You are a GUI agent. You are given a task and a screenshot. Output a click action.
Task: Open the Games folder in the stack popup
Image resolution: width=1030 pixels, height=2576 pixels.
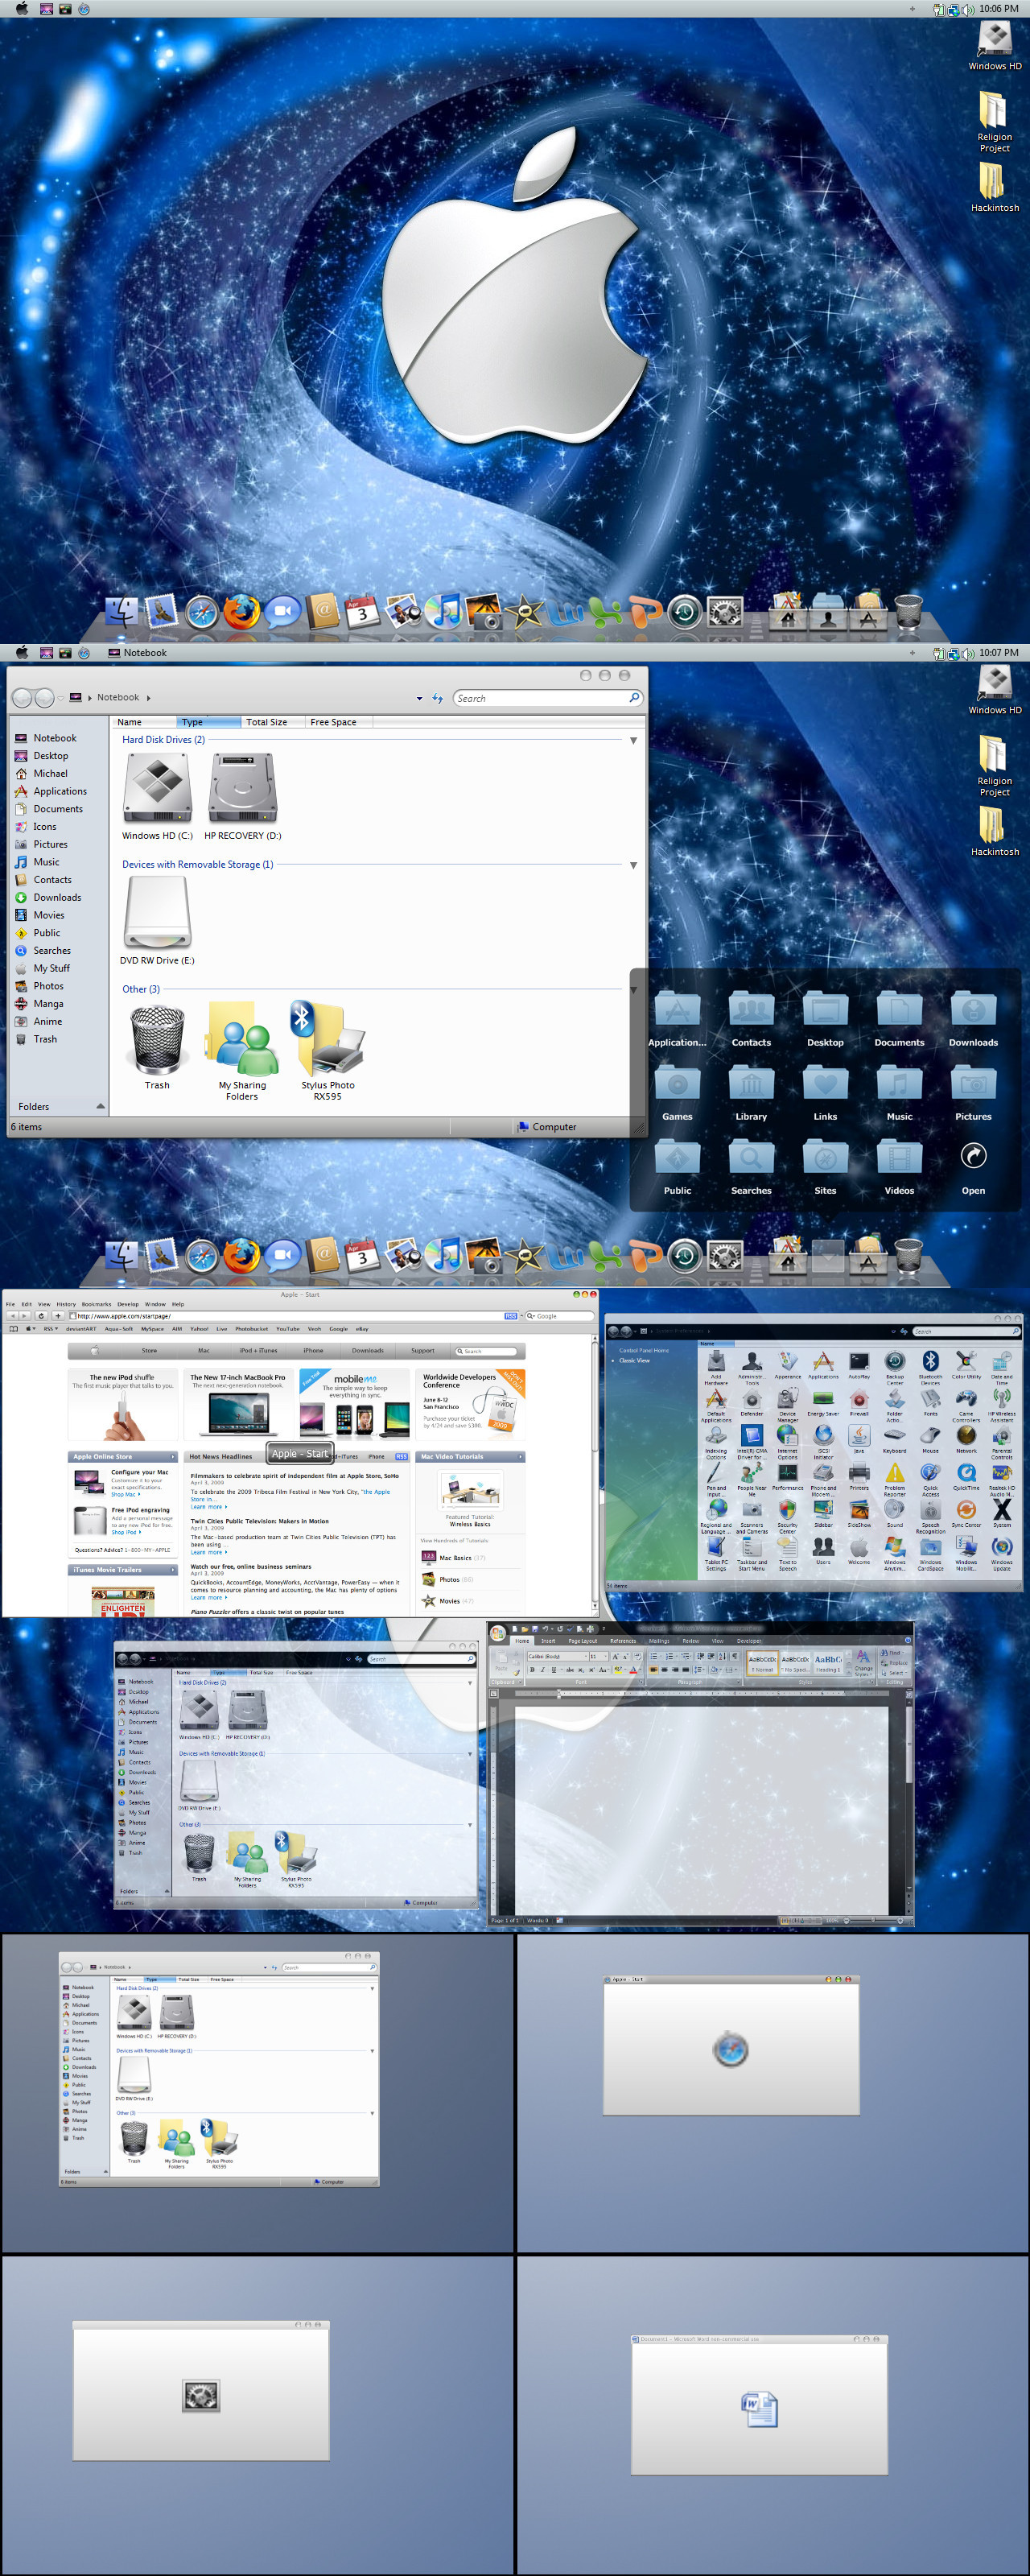point(677,1093)
